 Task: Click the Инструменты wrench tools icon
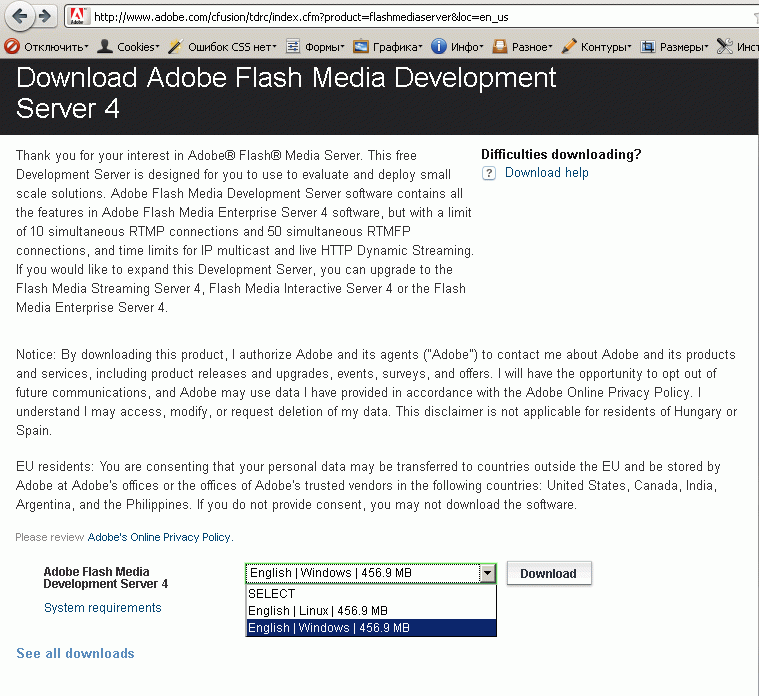coord(725,46)
